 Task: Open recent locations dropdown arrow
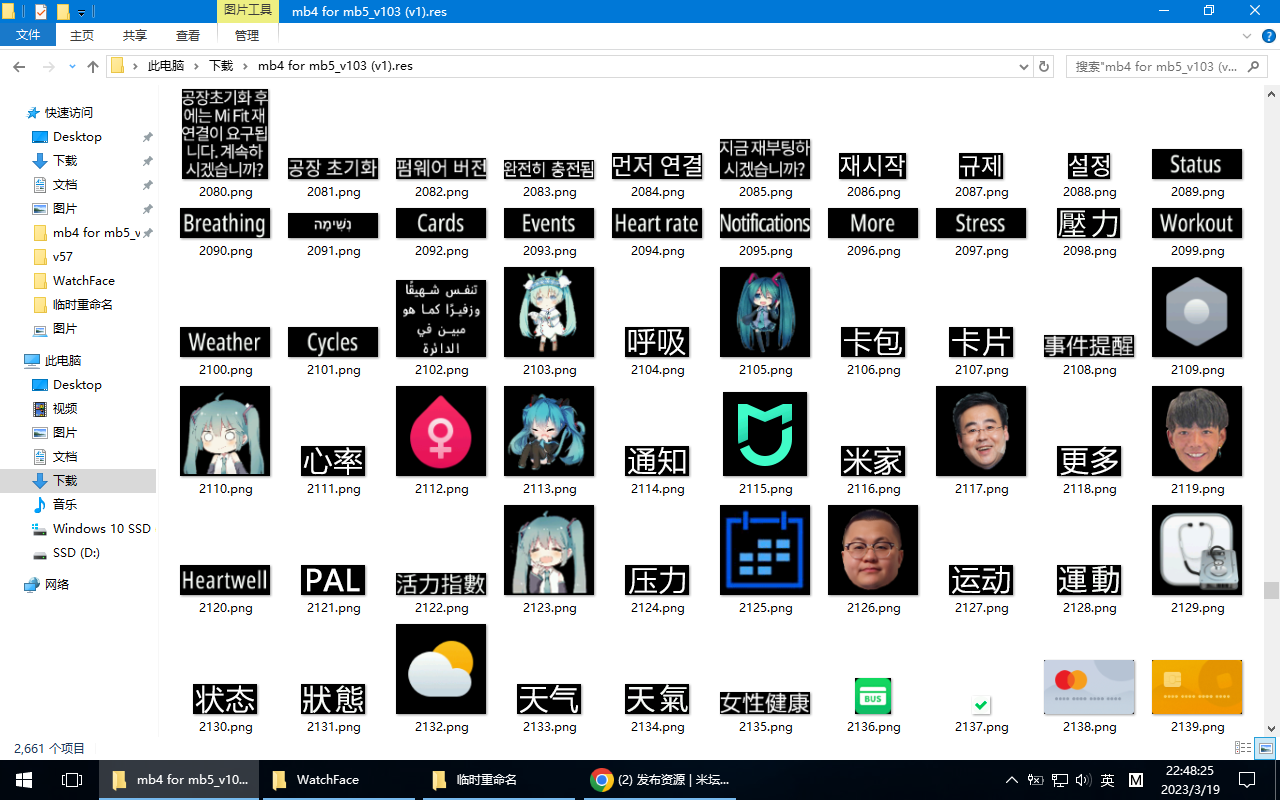72,66
